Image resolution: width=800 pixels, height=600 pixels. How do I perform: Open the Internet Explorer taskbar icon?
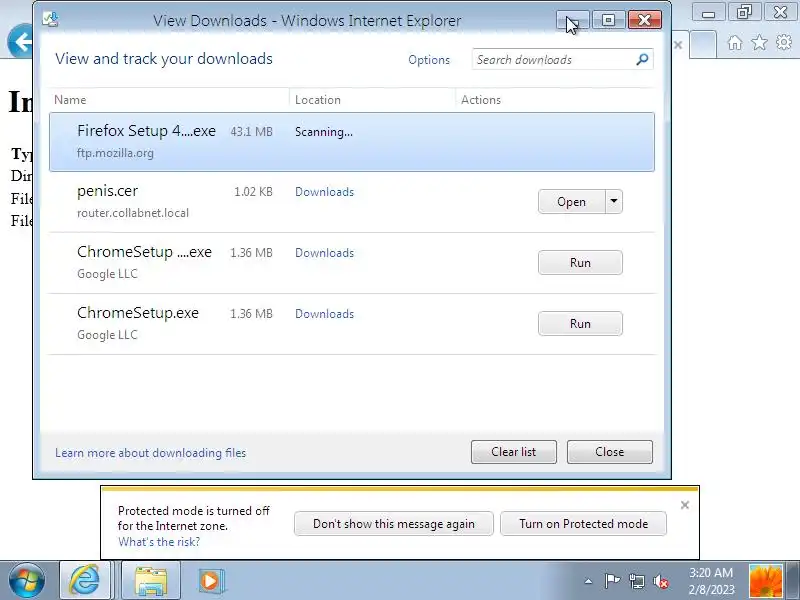[x=85, y=580]
